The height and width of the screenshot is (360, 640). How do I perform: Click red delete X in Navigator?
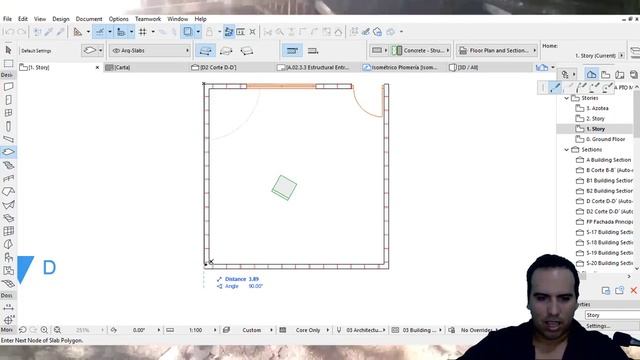tap(633, 290)
